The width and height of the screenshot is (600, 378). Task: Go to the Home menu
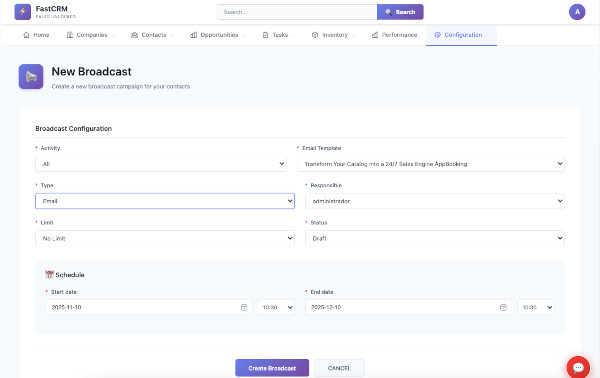click(x=36, y=35)
